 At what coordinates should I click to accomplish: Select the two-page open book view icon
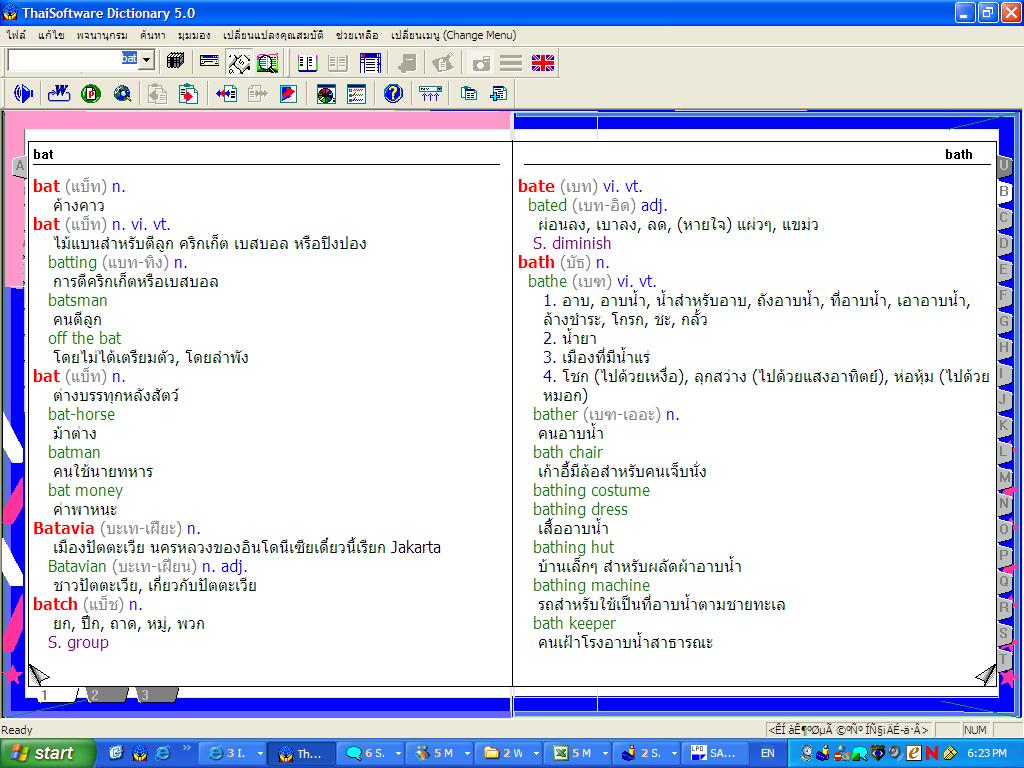pyautogui.click(x=307, y=63)
